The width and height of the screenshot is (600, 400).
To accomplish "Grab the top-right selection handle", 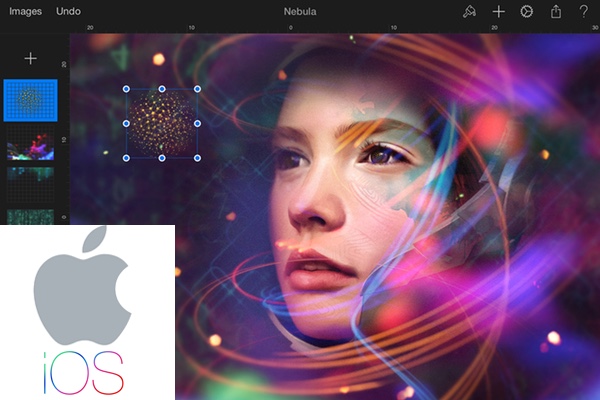I will click(x=197, y=89).
